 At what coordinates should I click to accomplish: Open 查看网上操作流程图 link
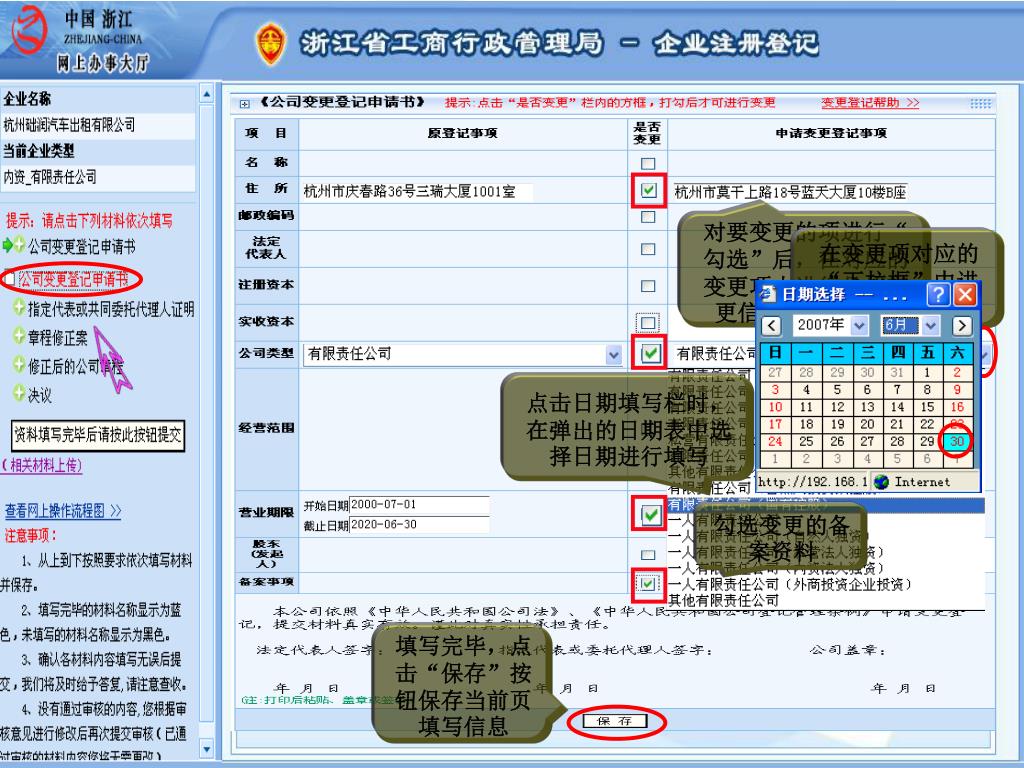tap(63, 511)
